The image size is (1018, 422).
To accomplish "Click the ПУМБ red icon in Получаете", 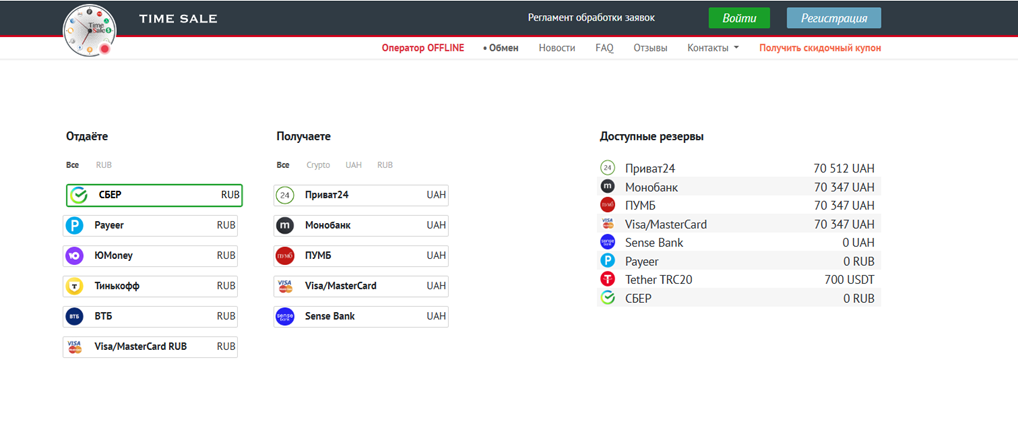I will tap(285, 256).
